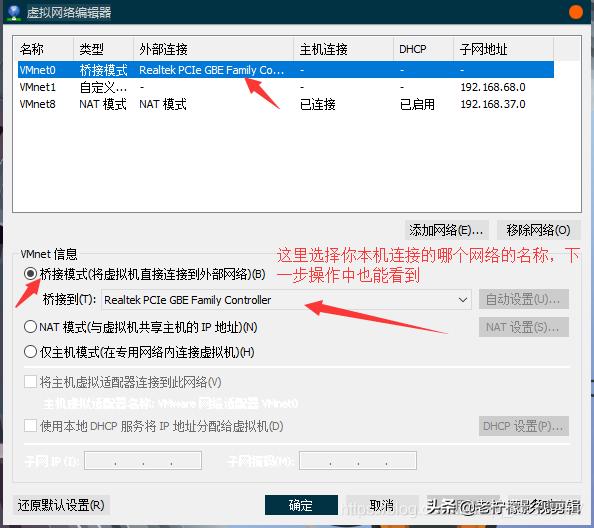Click the Virtual Network Editor title bar icon

click(14, 12)
